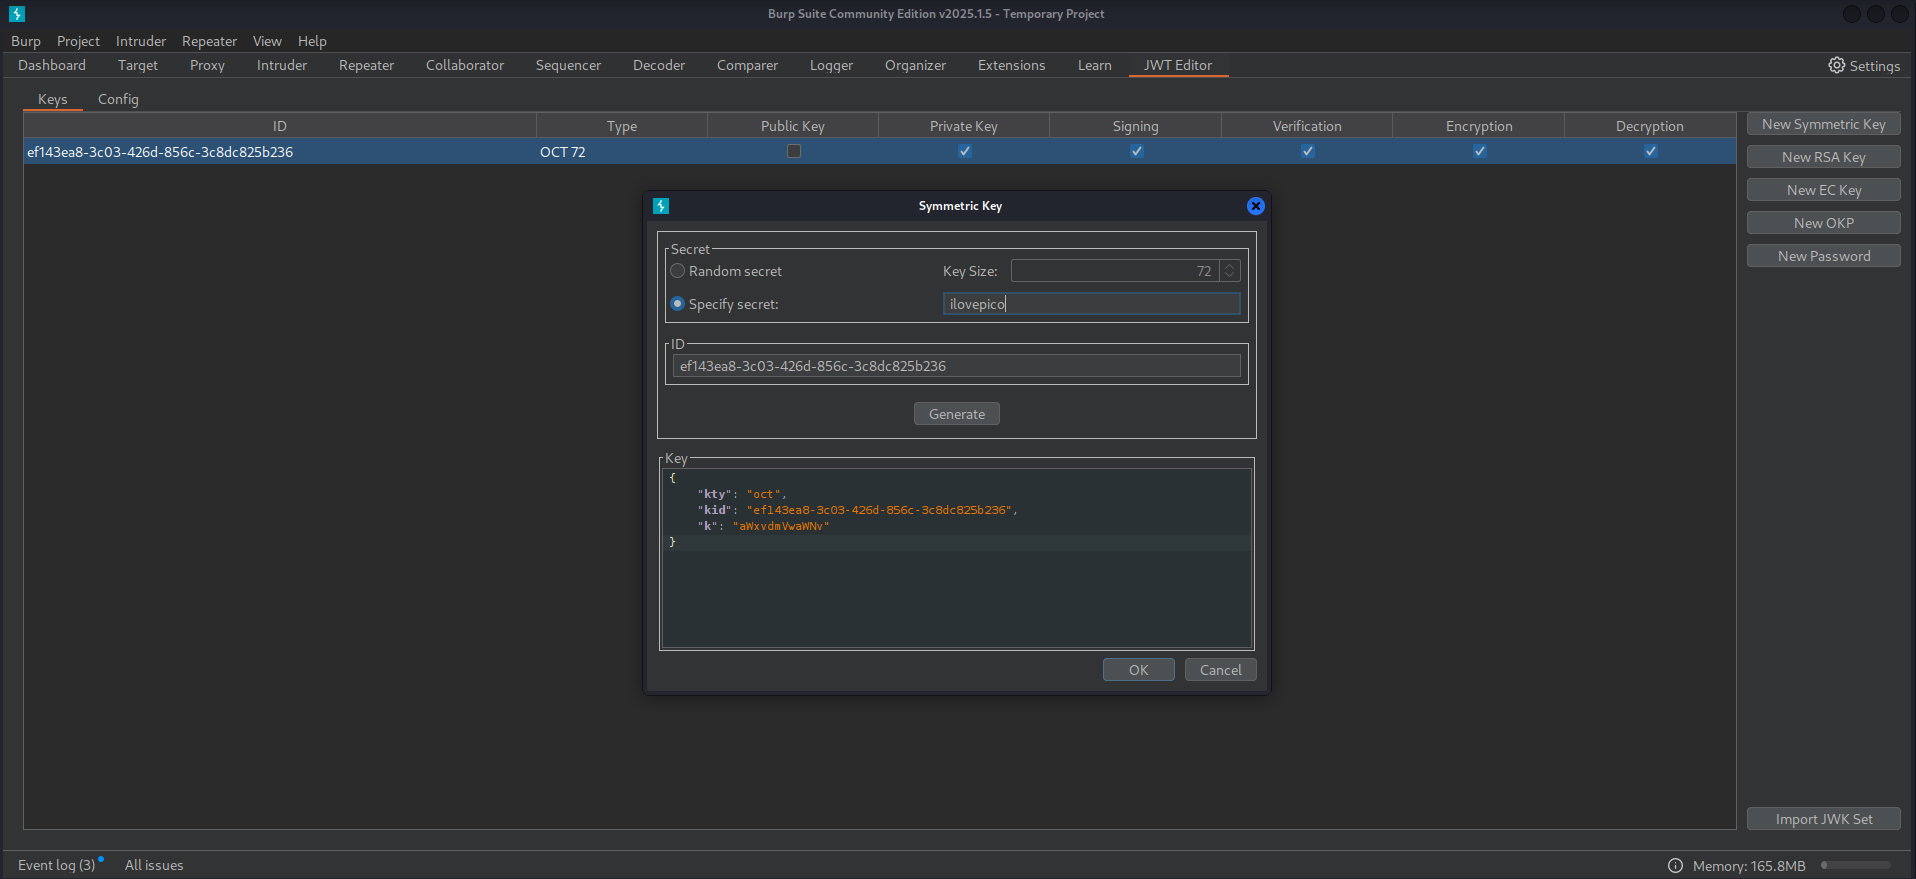Switch to the Collaborator tab
The width and height of the screenshot is (1916, 879).
[465, 65]
